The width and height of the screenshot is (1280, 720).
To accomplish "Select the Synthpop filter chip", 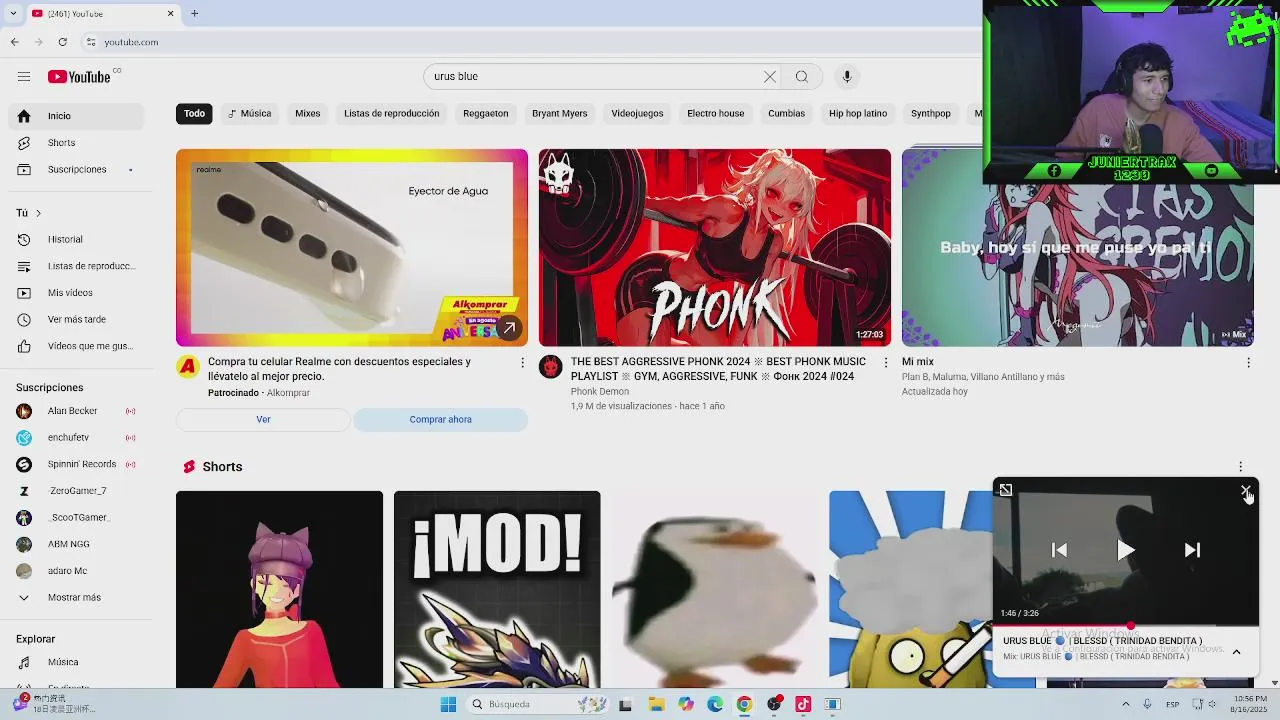I will click(x=931, y=114).
